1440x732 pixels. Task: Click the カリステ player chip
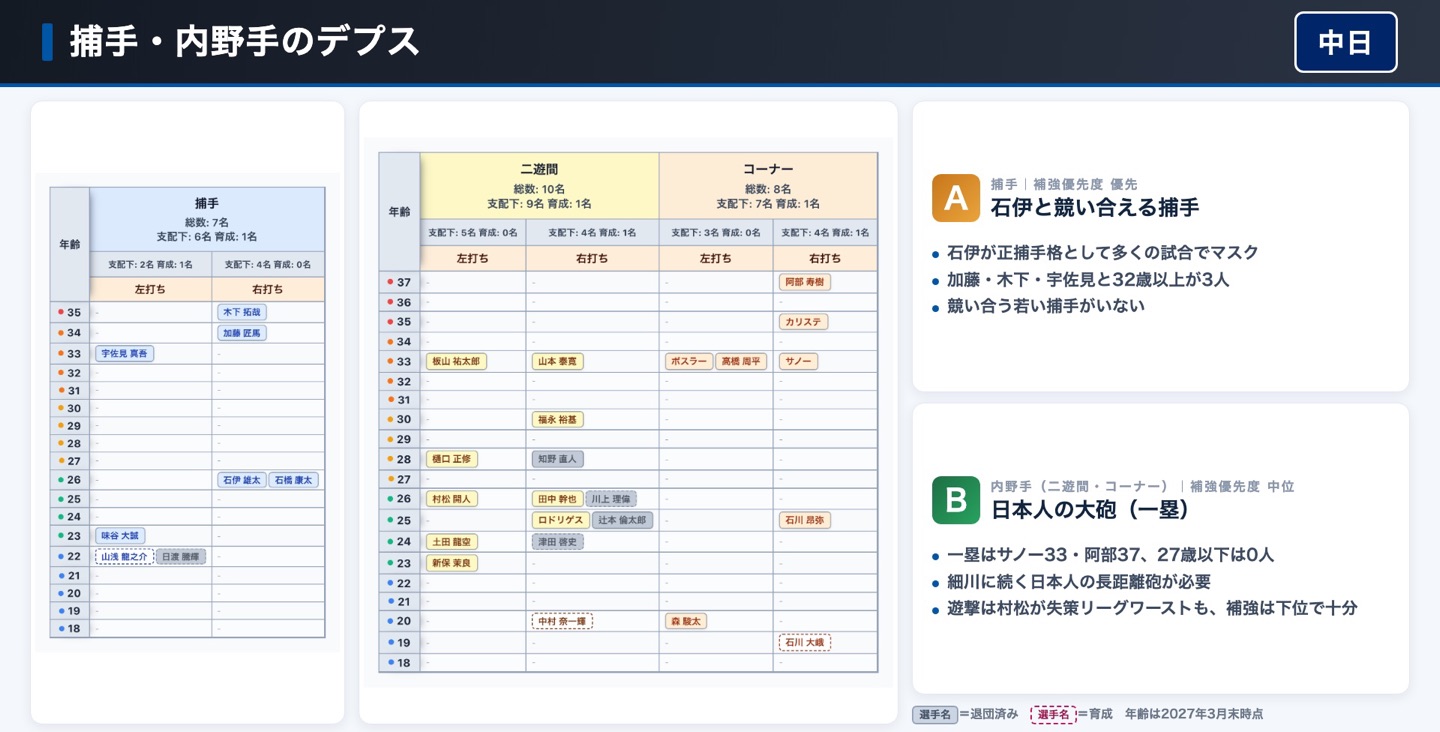pos(804,322)
